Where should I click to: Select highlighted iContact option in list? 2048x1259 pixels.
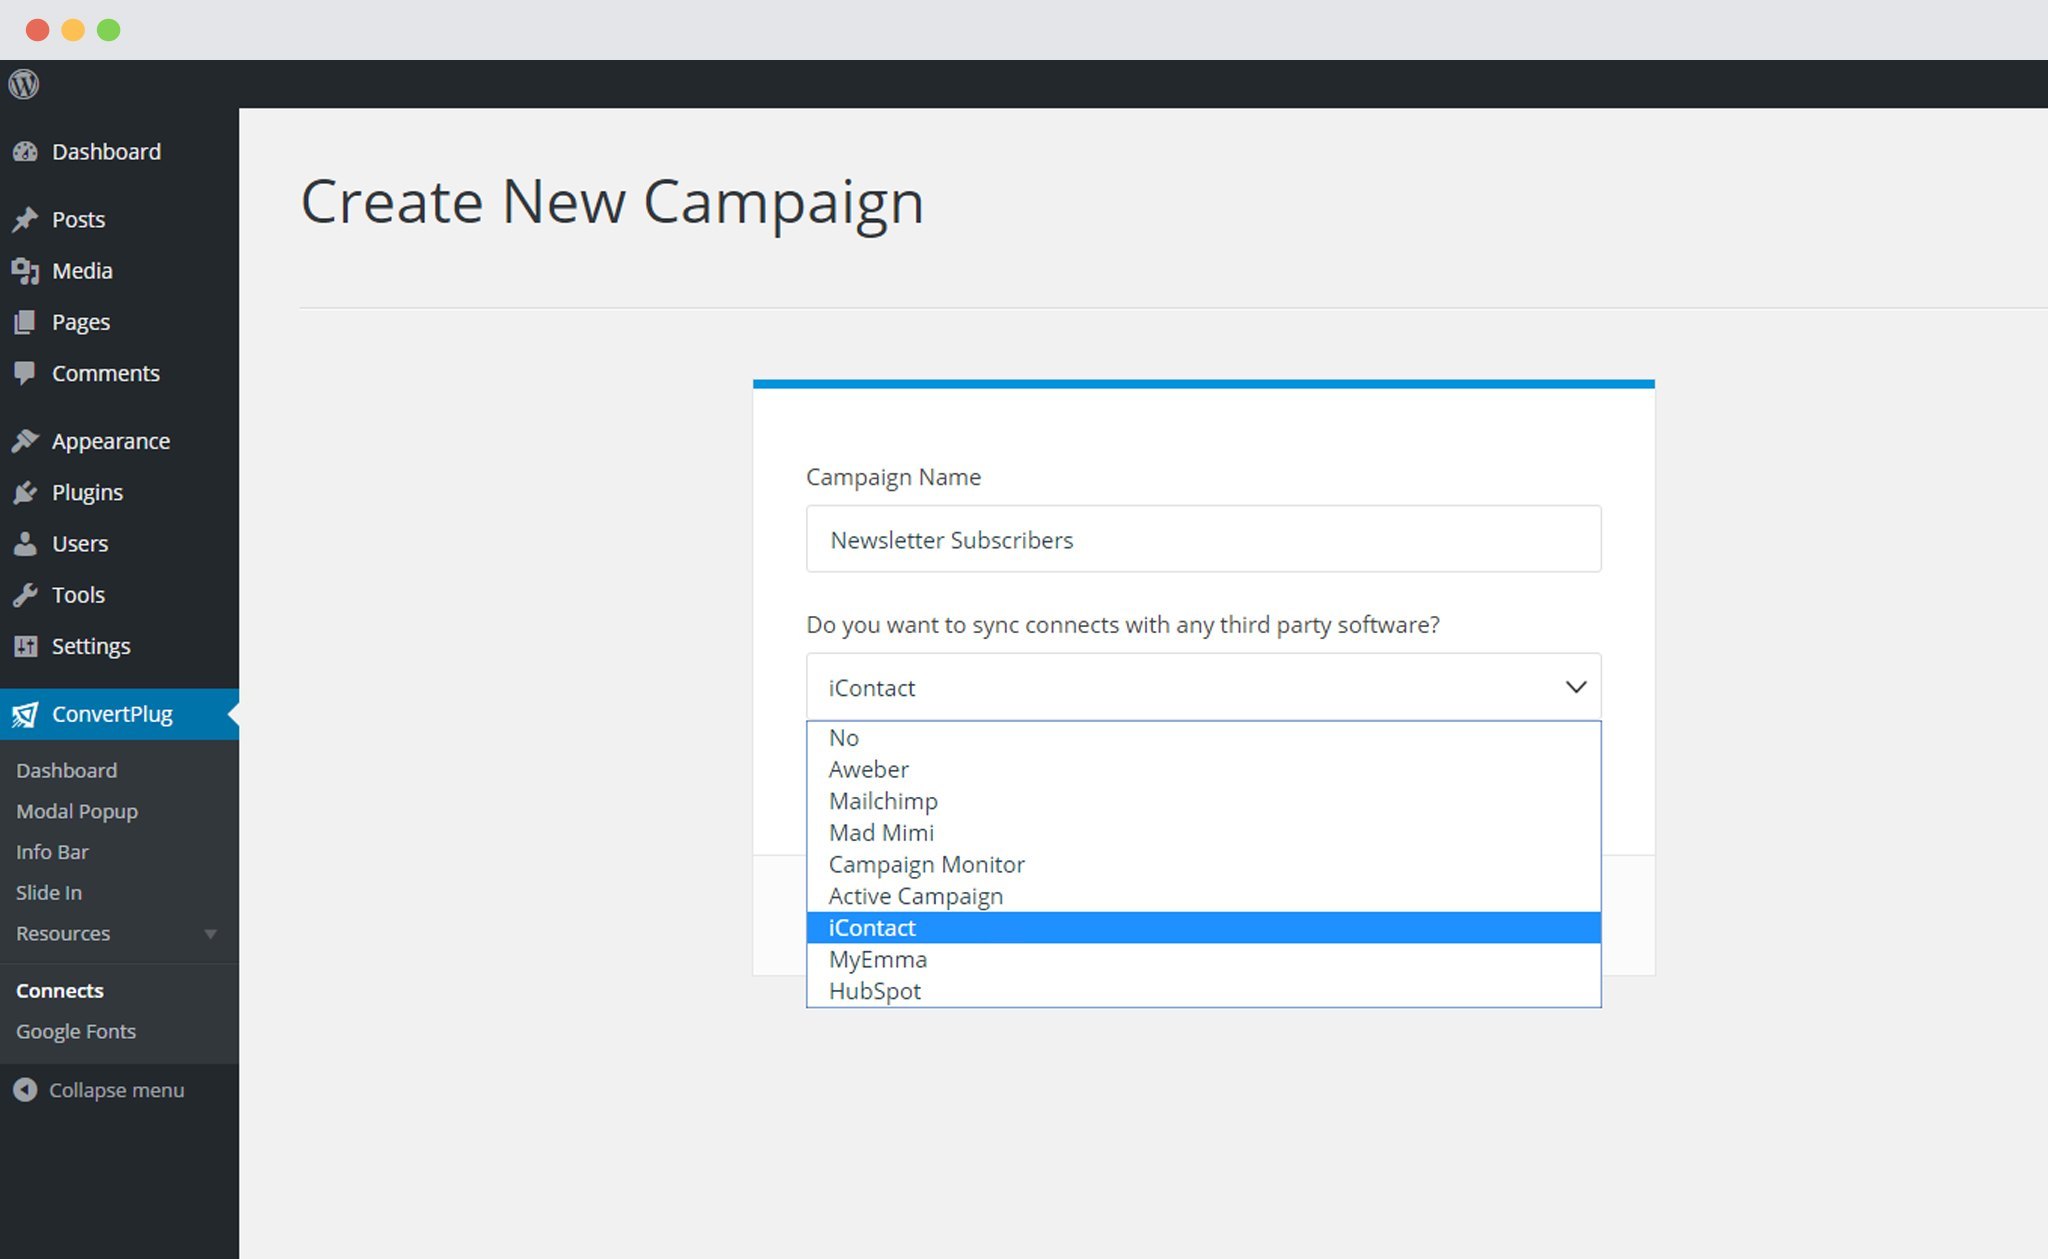[x=1203, y=928]
